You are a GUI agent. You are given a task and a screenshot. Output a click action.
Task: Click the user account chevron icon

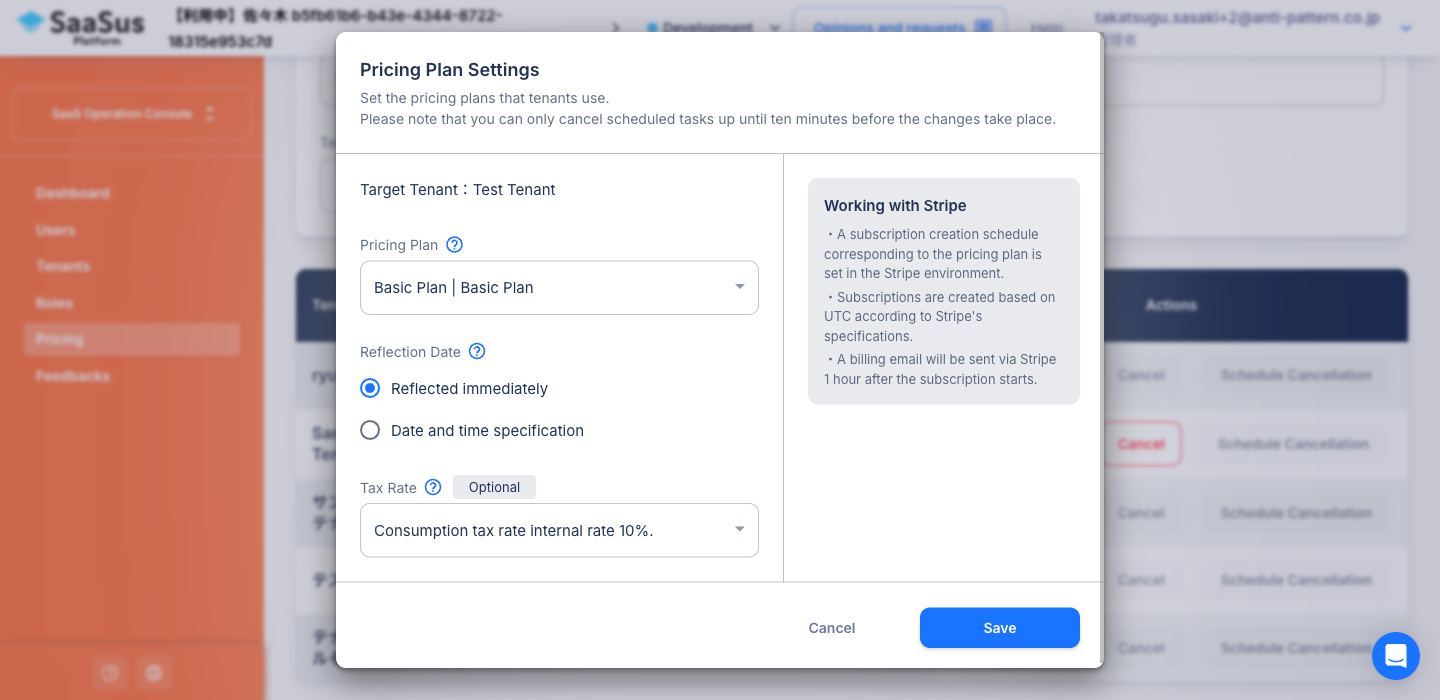pos(1406,28)
